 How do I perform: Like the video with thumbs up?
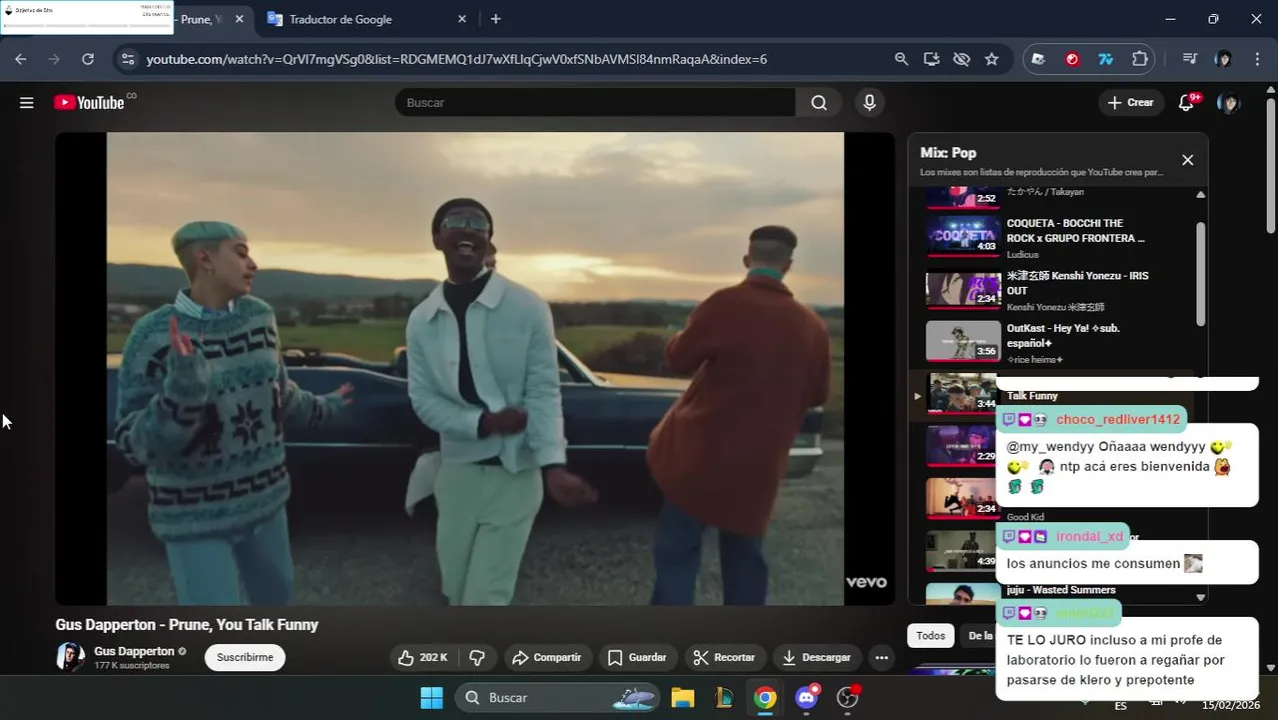(422, 657)
